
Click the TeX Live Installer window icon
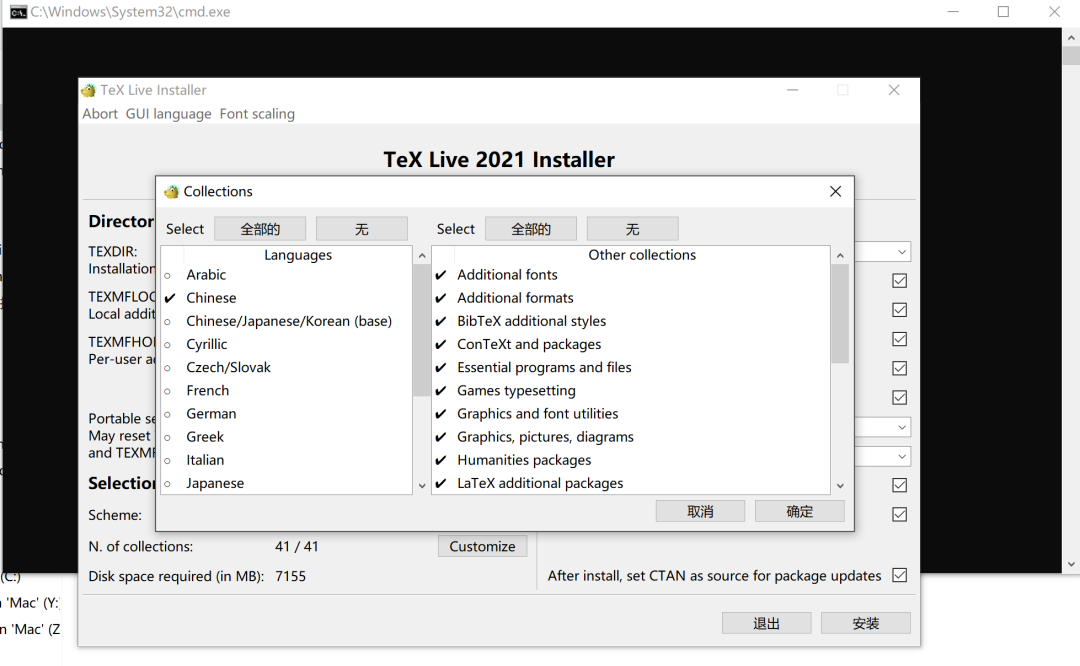point(88,90)
